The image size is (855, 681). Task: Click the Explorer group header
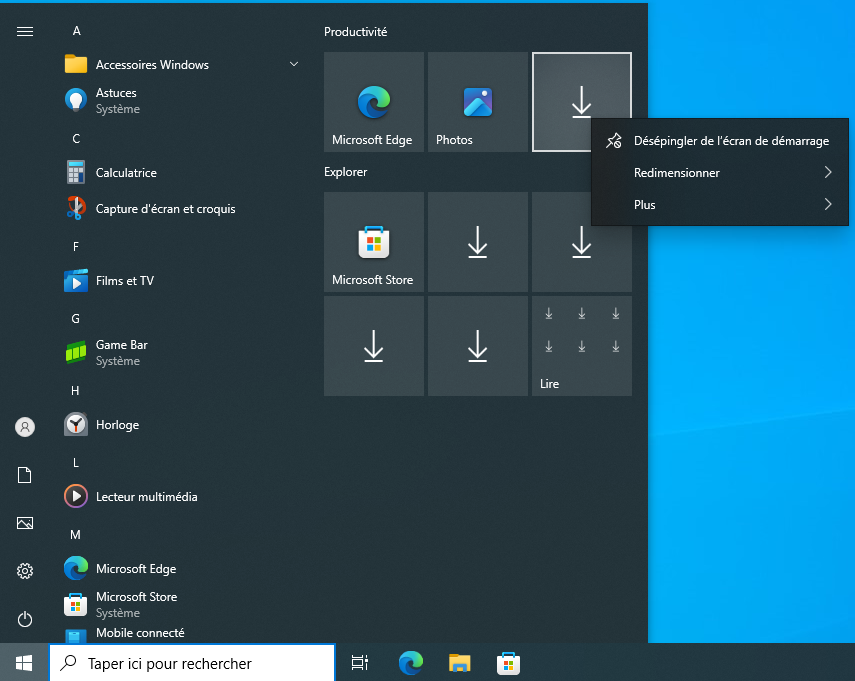pos(346,172)
